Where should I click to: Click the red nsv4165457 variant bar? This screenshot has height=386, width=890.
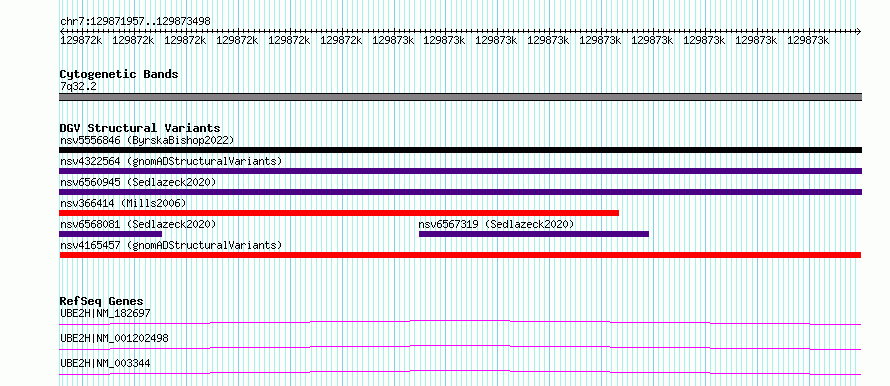[460, 255]
